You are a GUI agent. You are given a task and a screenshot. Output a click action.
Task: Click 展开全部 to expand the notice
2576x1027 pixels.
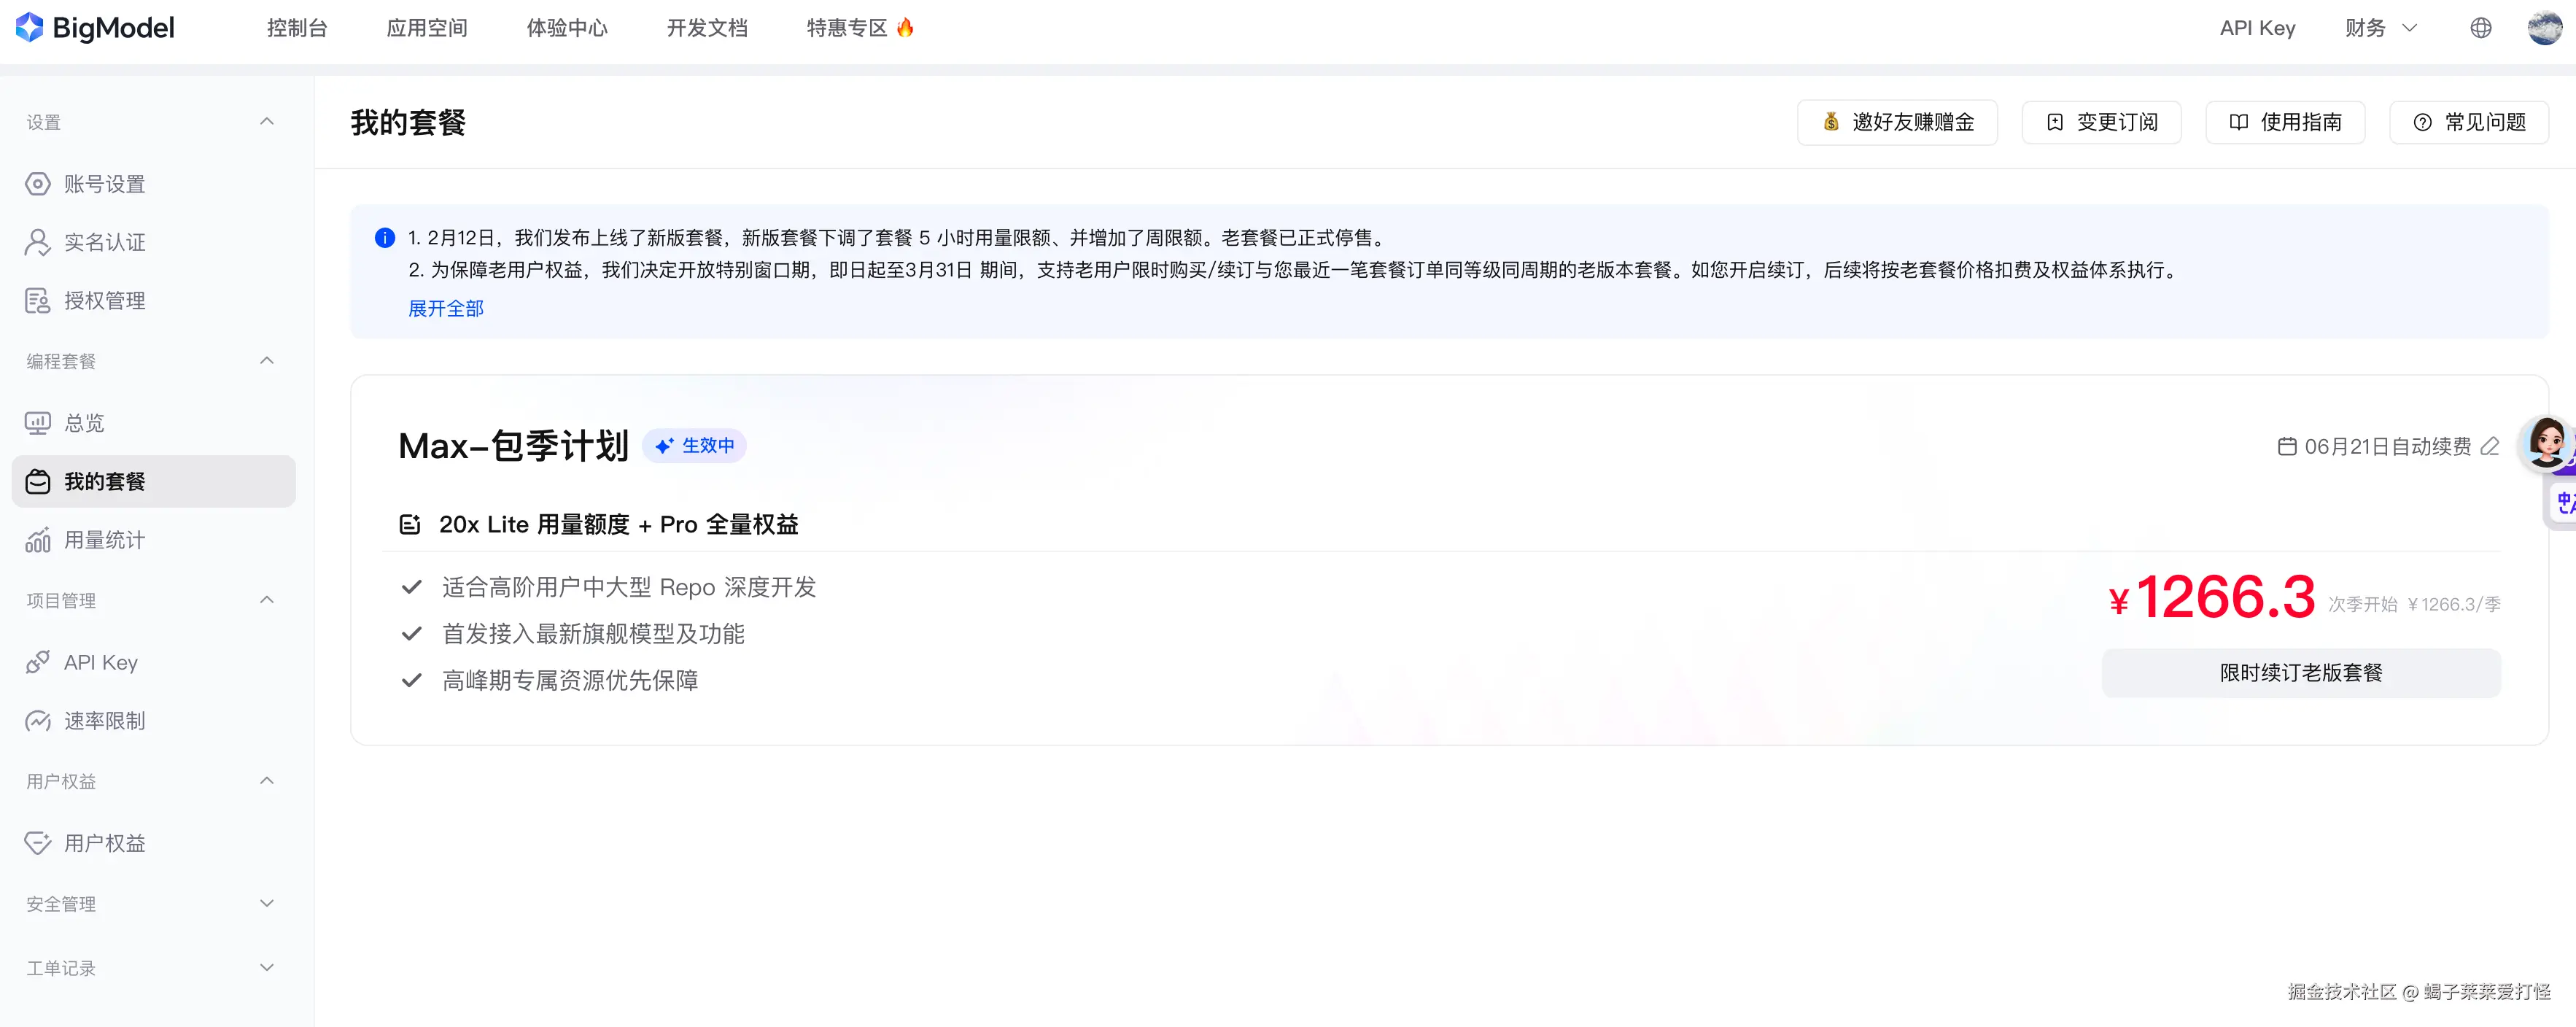coord(446,308)
